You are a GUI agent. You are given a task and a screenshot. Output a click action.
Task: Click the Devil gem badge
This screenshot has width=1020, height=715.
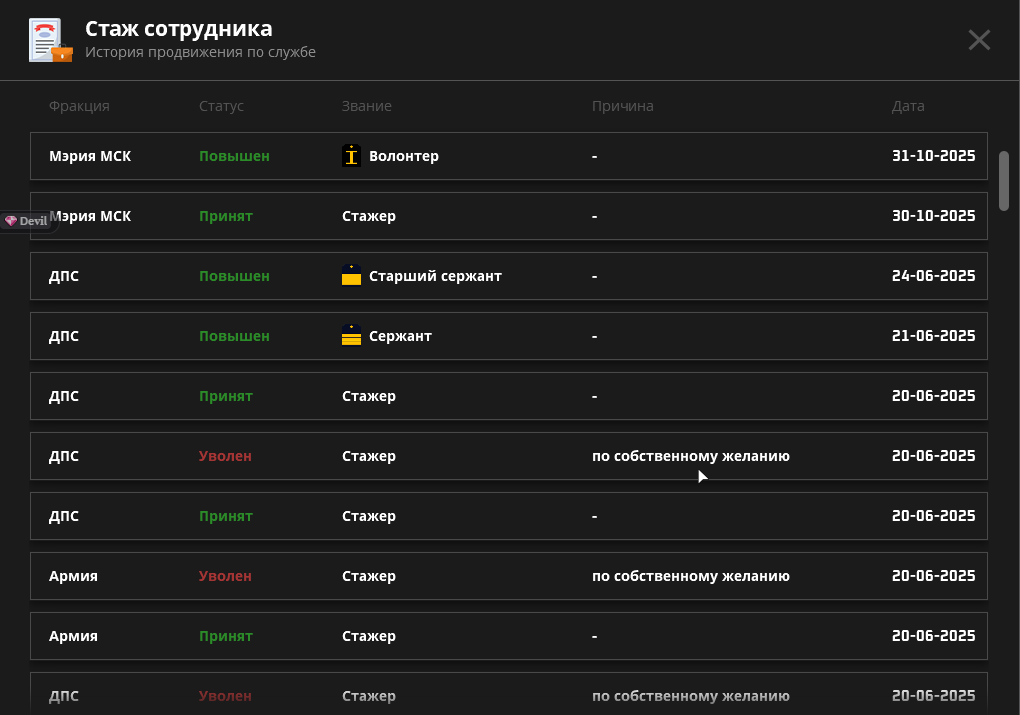(27, 221)
